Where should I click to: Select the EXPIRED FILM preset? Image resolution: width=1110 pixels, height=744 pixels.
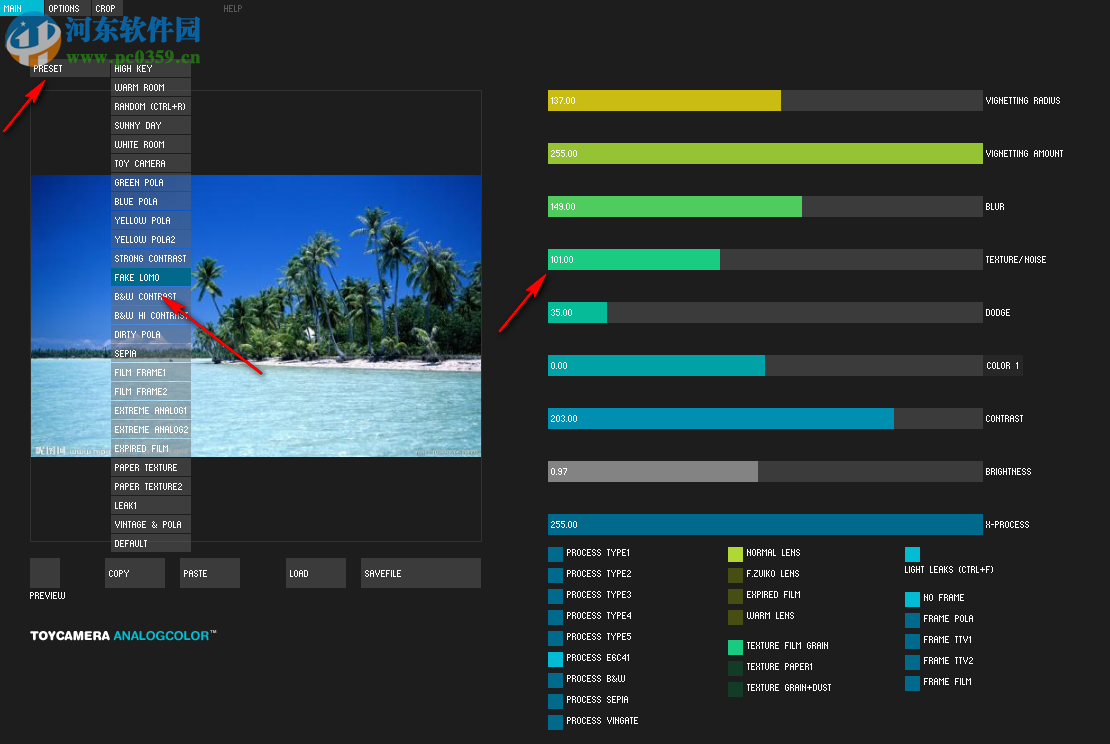151,449
